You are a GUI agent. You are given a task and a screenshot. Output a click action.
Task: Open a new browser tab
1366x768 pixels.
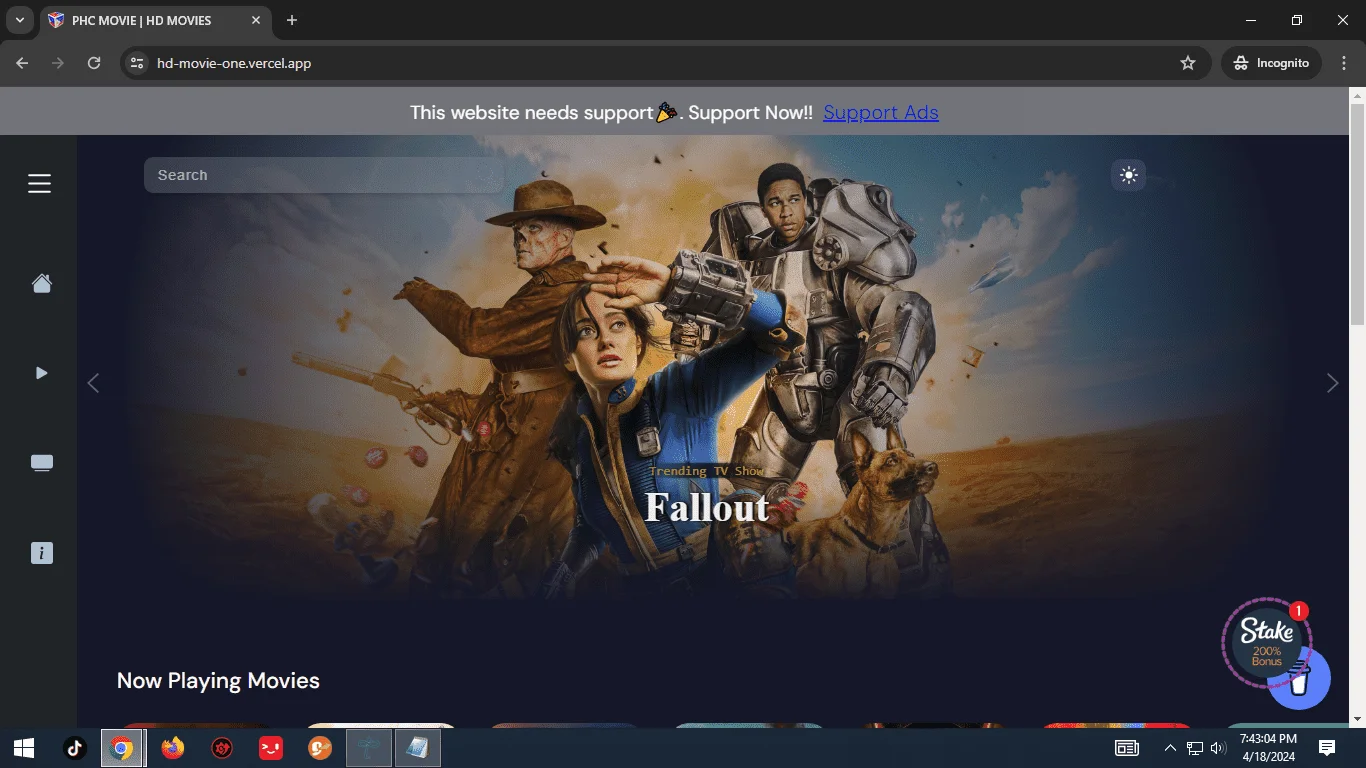(x=292, y=20)
